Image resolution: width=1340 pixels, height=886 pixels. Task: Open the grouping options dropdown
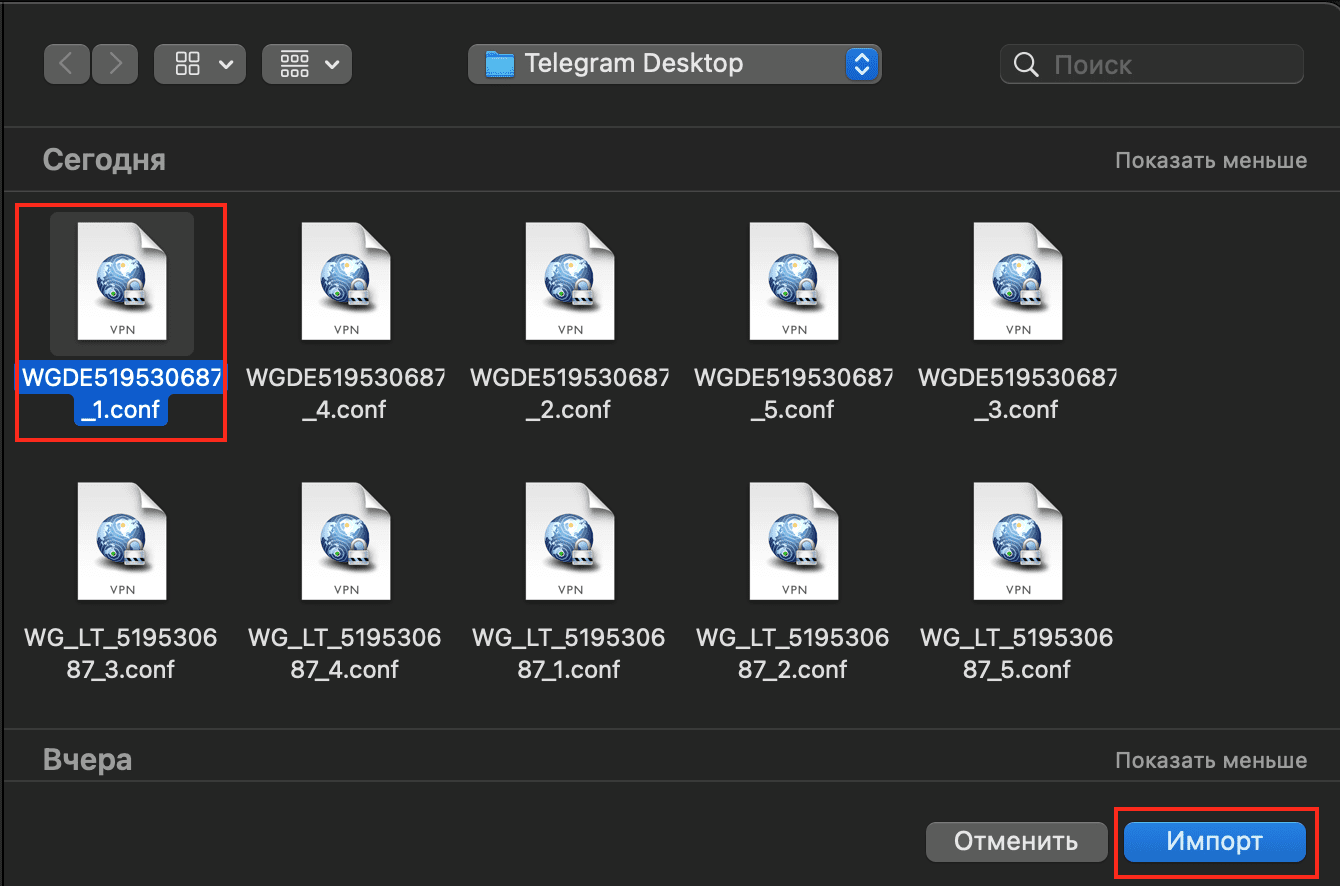pyautogui.click(x=307, y=65)
